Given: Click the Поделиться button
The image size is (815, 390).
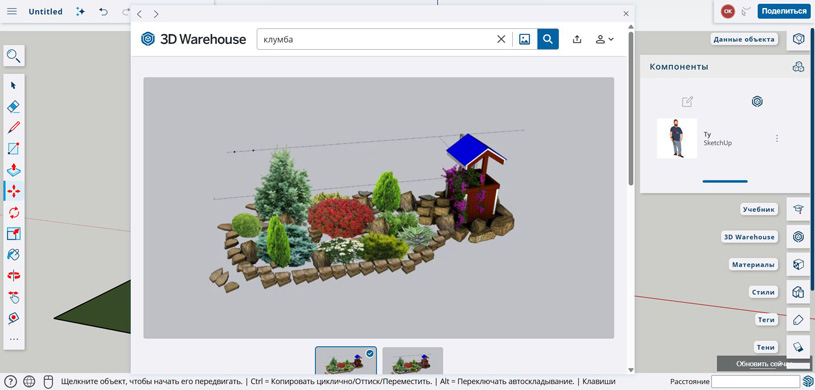Looking at the screenshot, I should click(784, 11).
